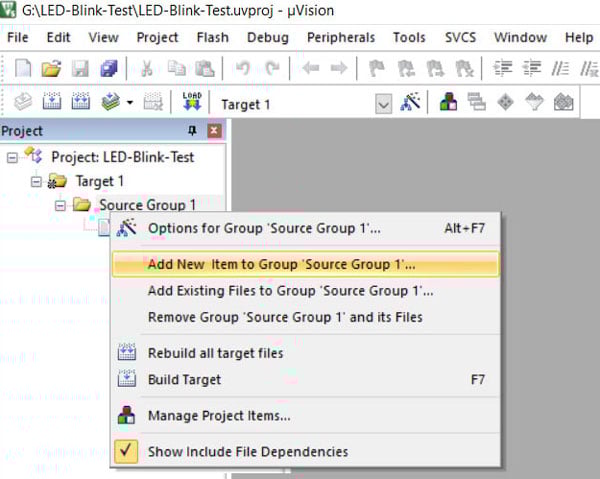Open the Debug menu
The width and height of the screenshot is (600, 479).
click(x=267, y=37)
